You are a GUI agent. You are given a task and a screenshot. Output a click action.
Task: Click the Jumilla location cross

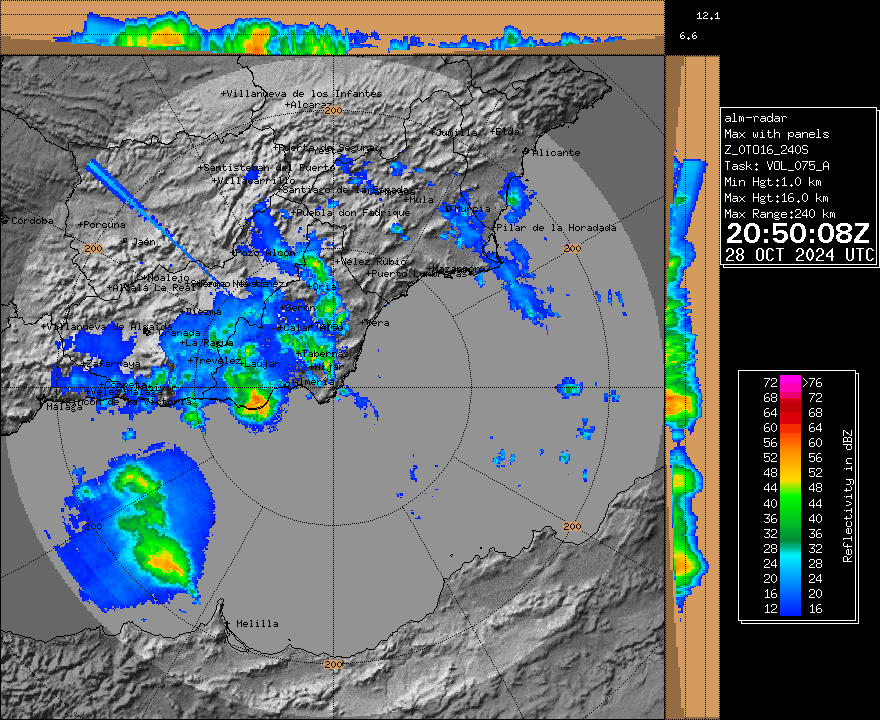433,131
